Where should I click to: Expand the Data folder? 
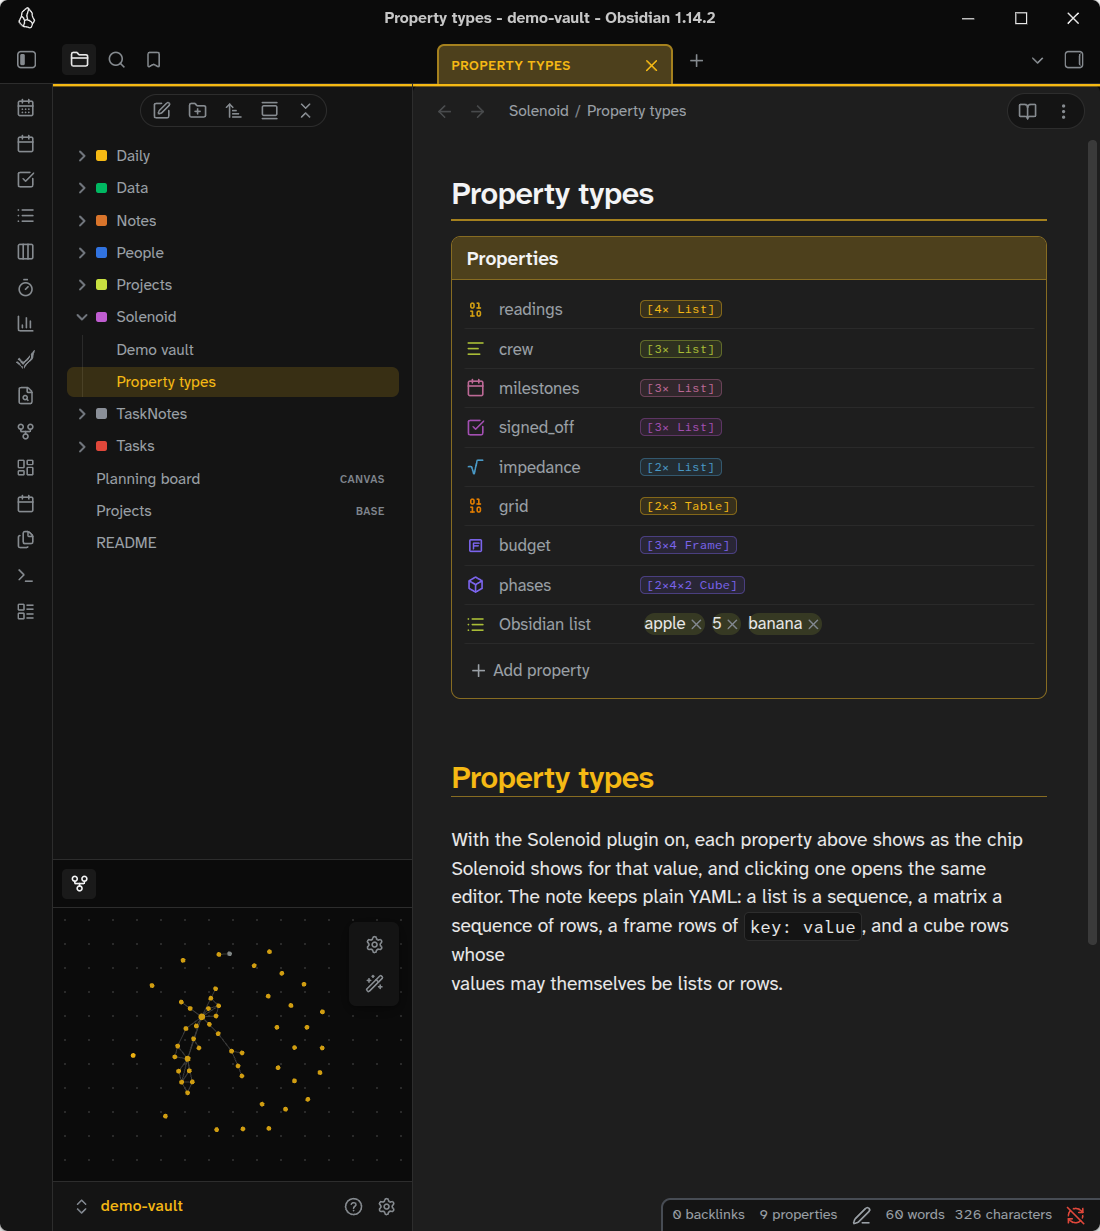coord(82,188)
